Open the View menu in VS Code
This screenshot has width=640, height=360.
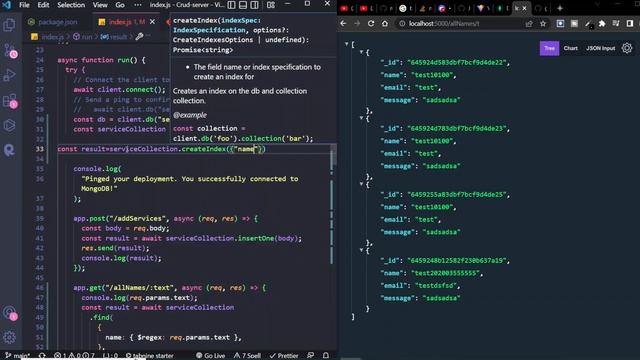coord(100,5)
